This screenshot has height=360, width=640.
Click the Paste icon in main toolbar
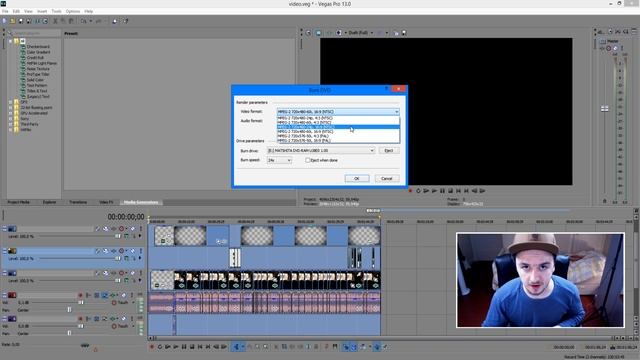[71, 21]
